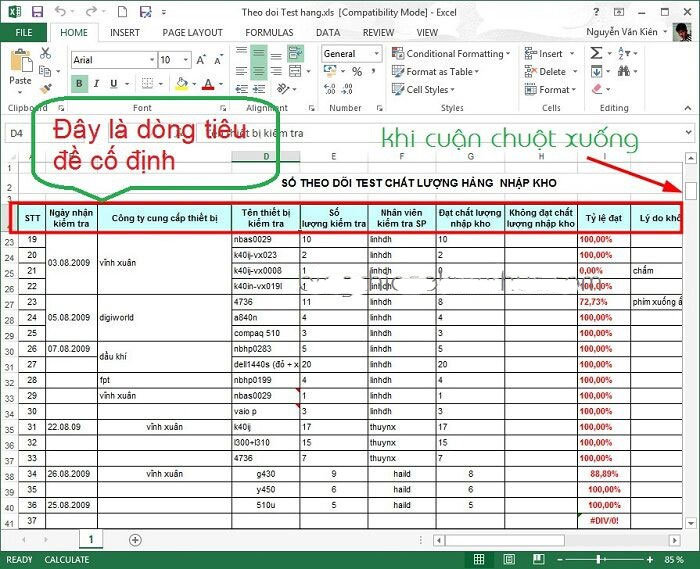Decrease indent of the cell content
This screenshot has width=700, height=569.
242,89
